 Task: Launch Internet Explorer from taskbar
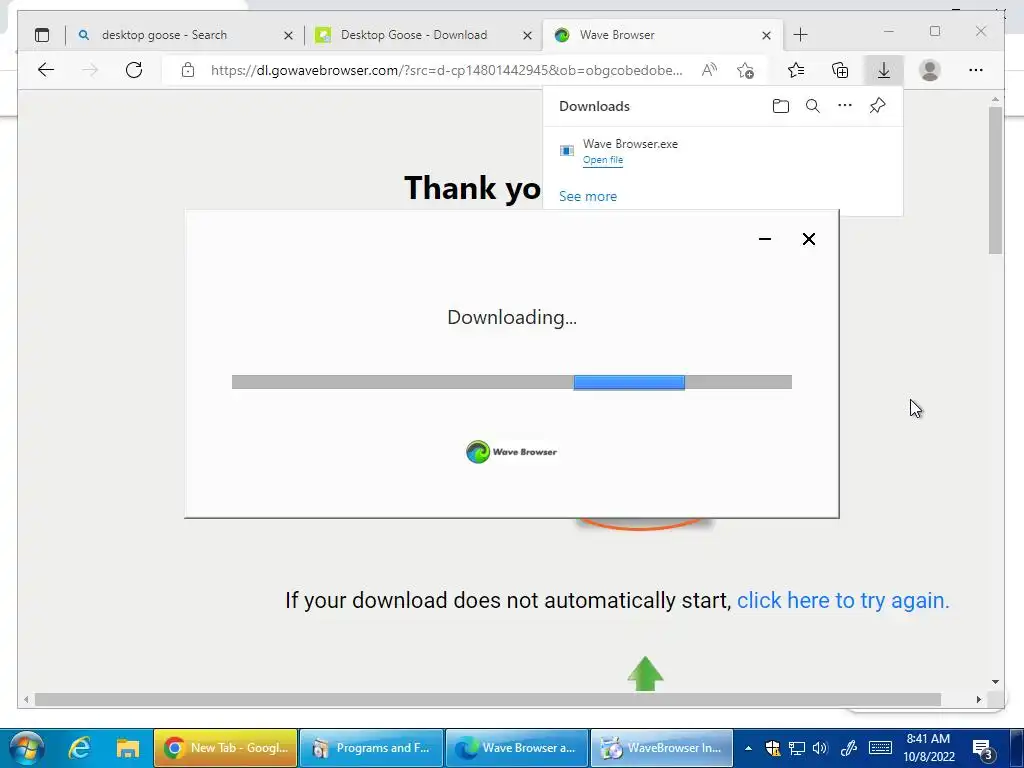(80, 748)
